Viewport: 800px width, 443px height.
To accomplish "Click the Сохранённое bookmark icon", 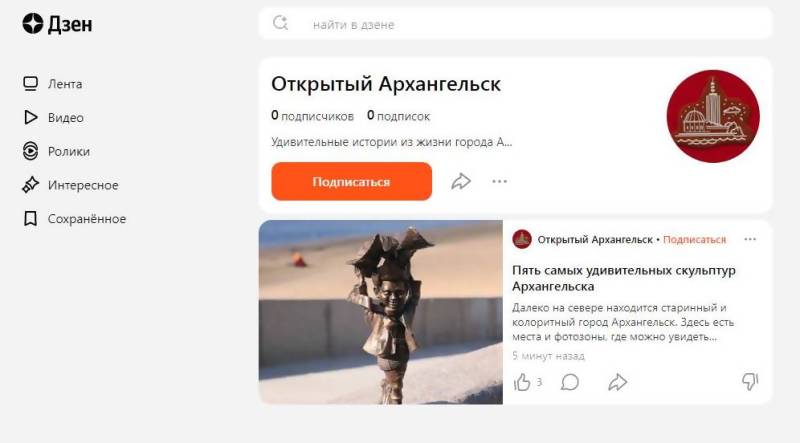I will pos(31,218).
